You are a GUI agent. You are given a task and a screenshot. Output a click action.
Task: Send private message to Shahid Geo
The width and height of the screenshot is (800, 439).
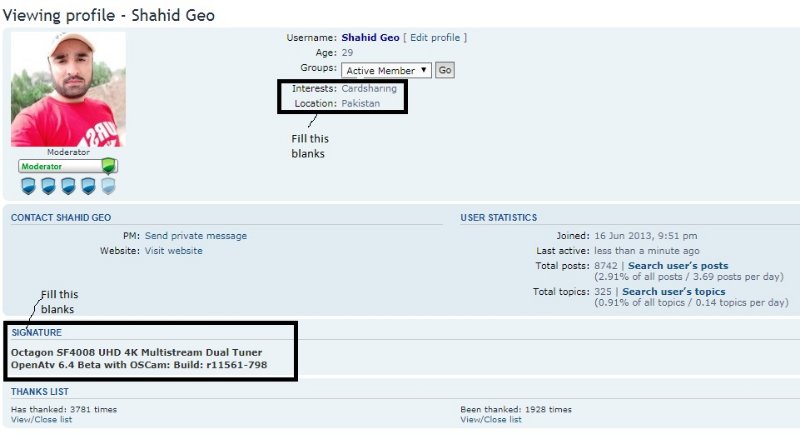196,236
